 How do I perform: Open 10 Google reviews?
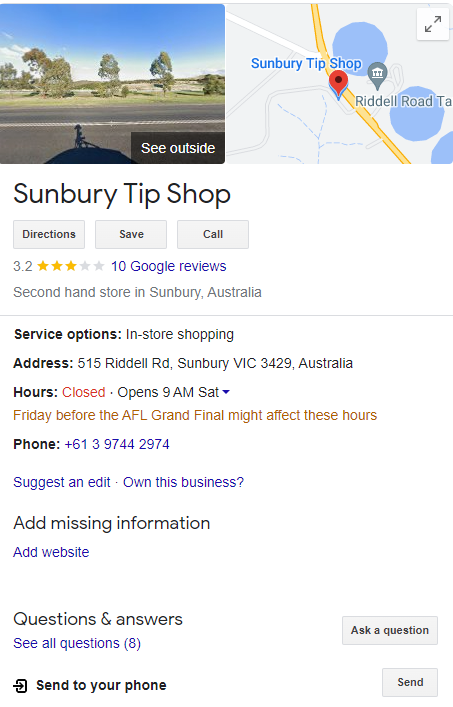169,266
